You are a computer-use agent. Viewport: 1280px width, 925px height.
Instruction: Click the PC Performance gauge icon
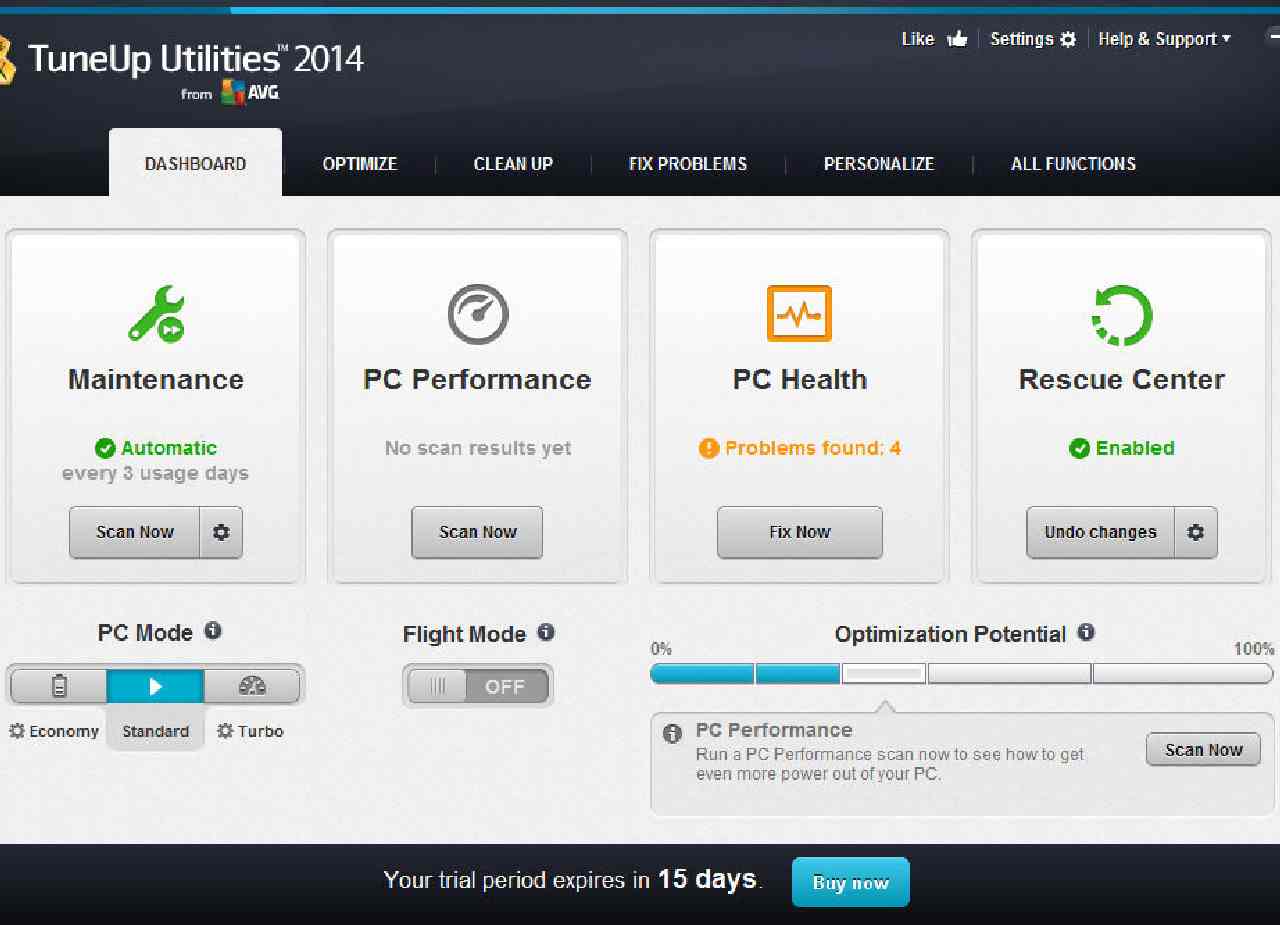coord(477,314)
